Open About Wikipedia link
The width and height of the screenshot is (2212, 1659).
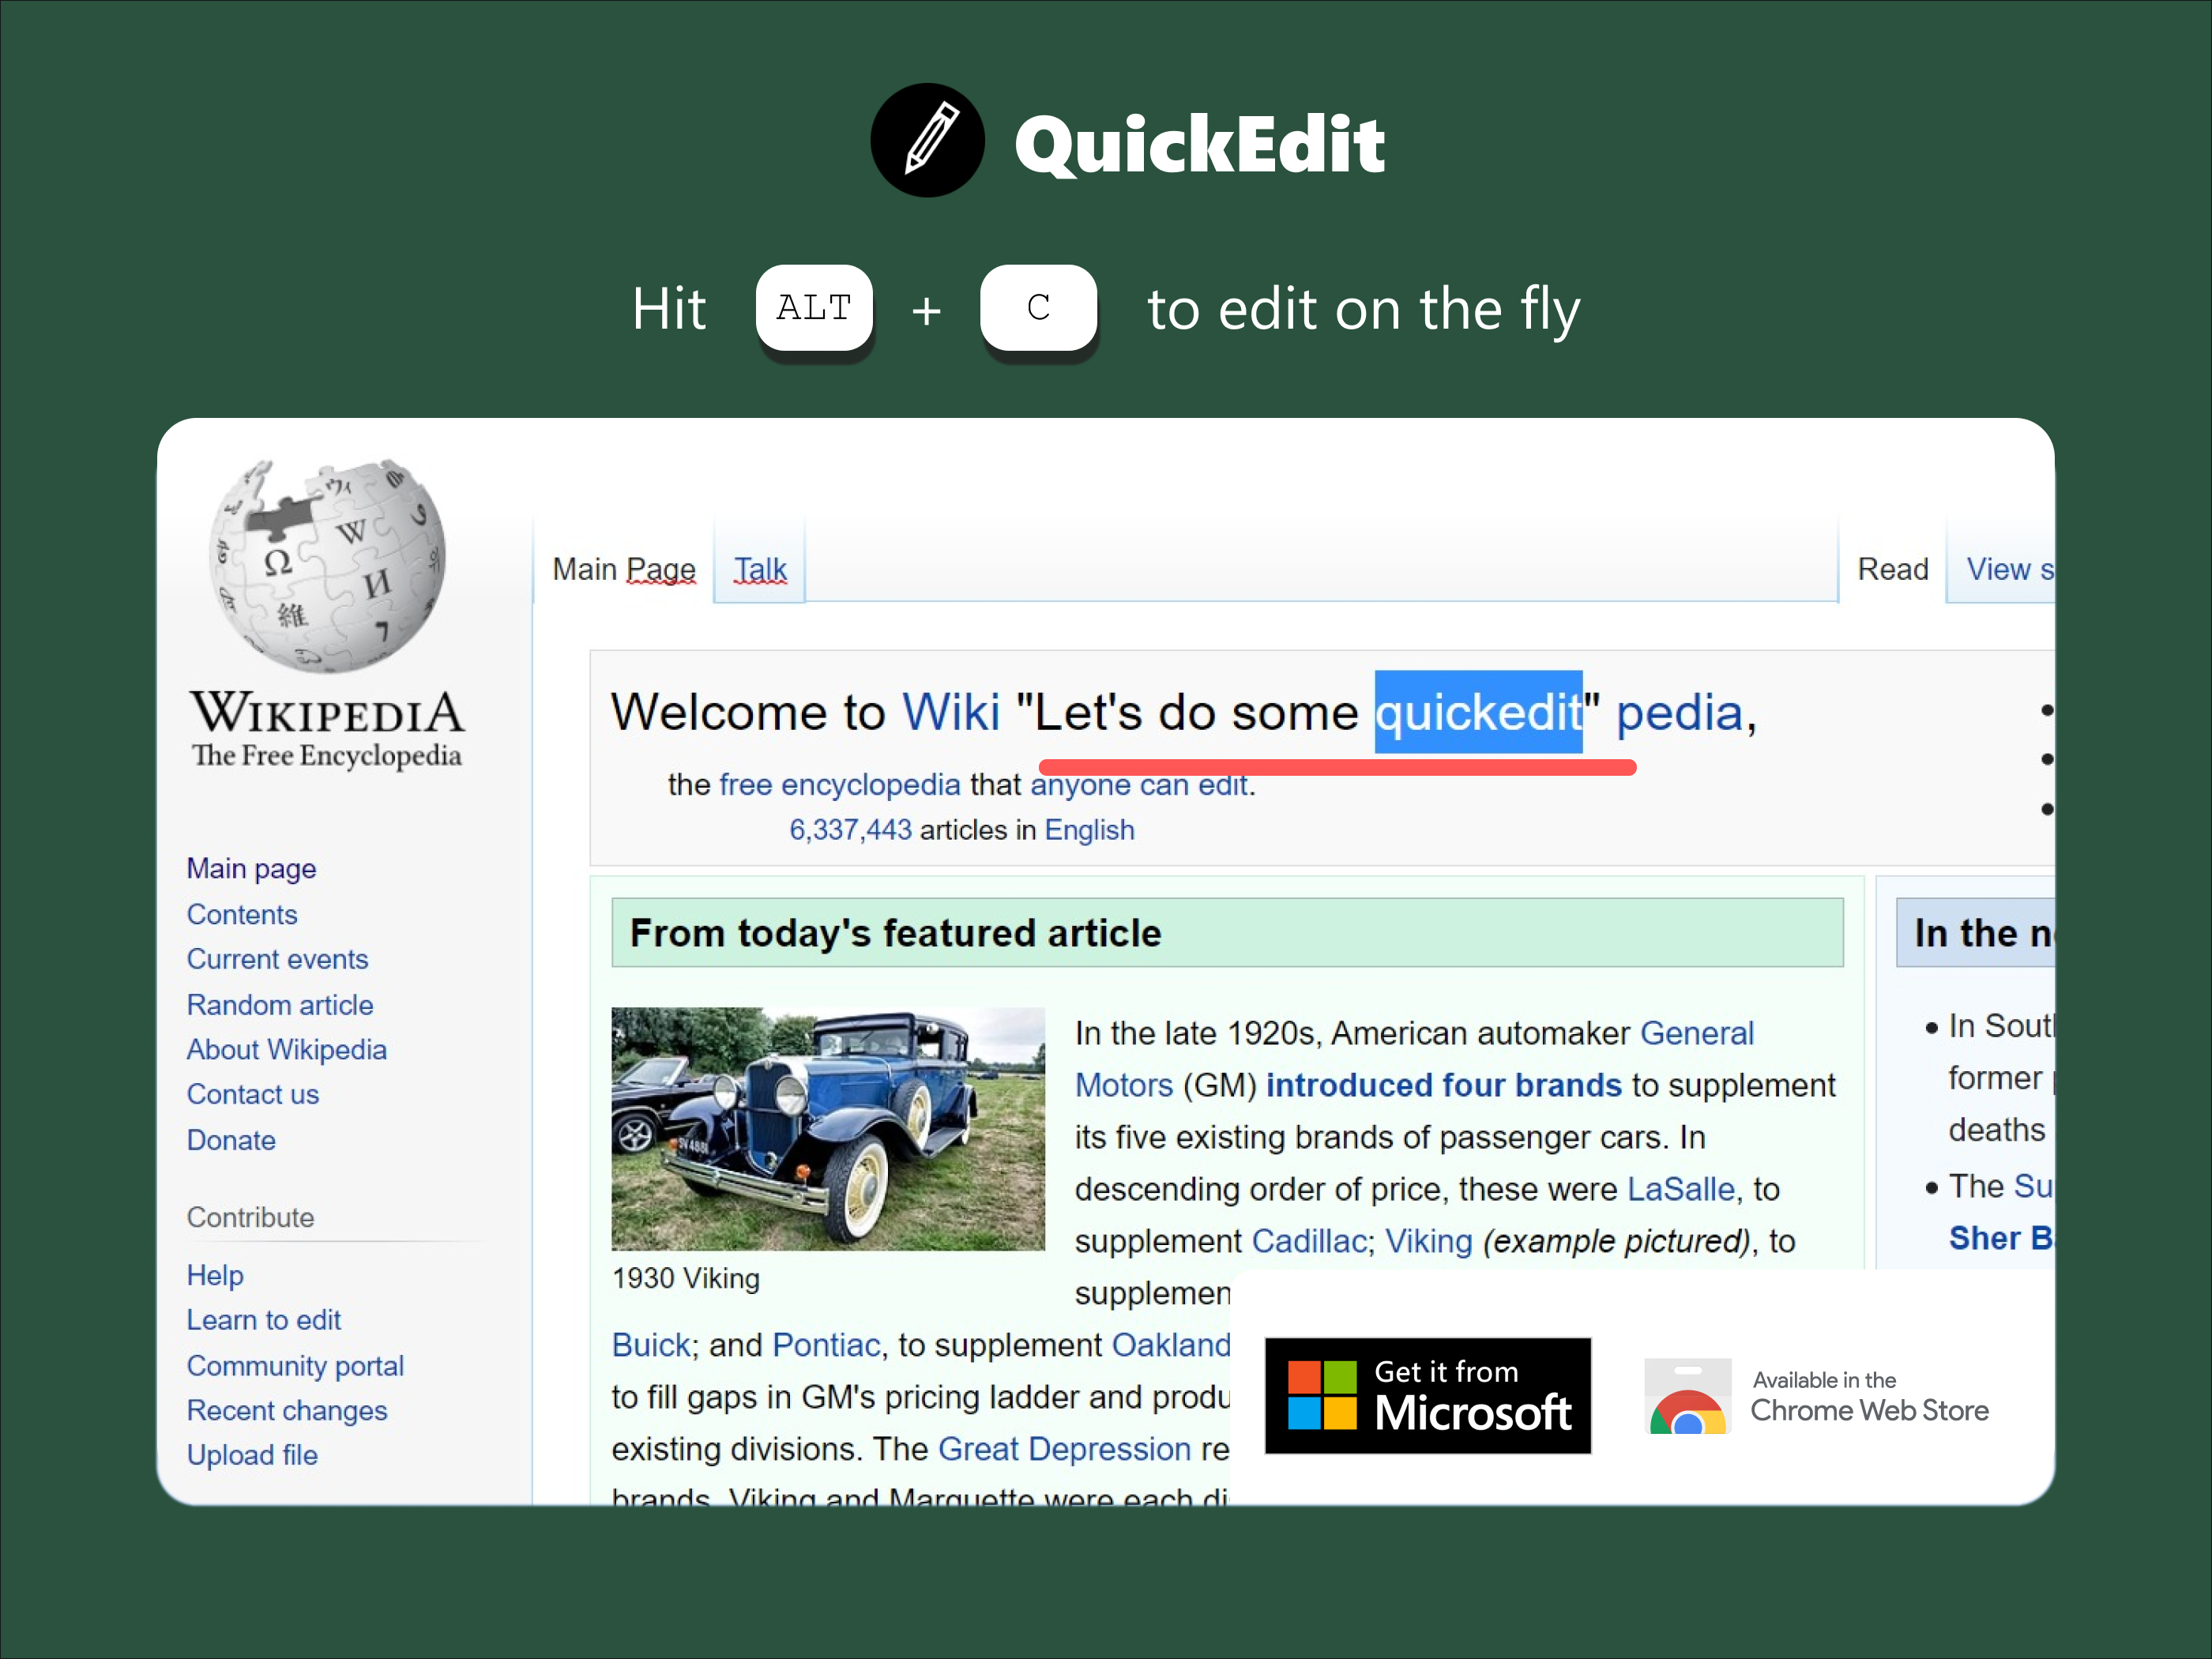(286, 1049)
